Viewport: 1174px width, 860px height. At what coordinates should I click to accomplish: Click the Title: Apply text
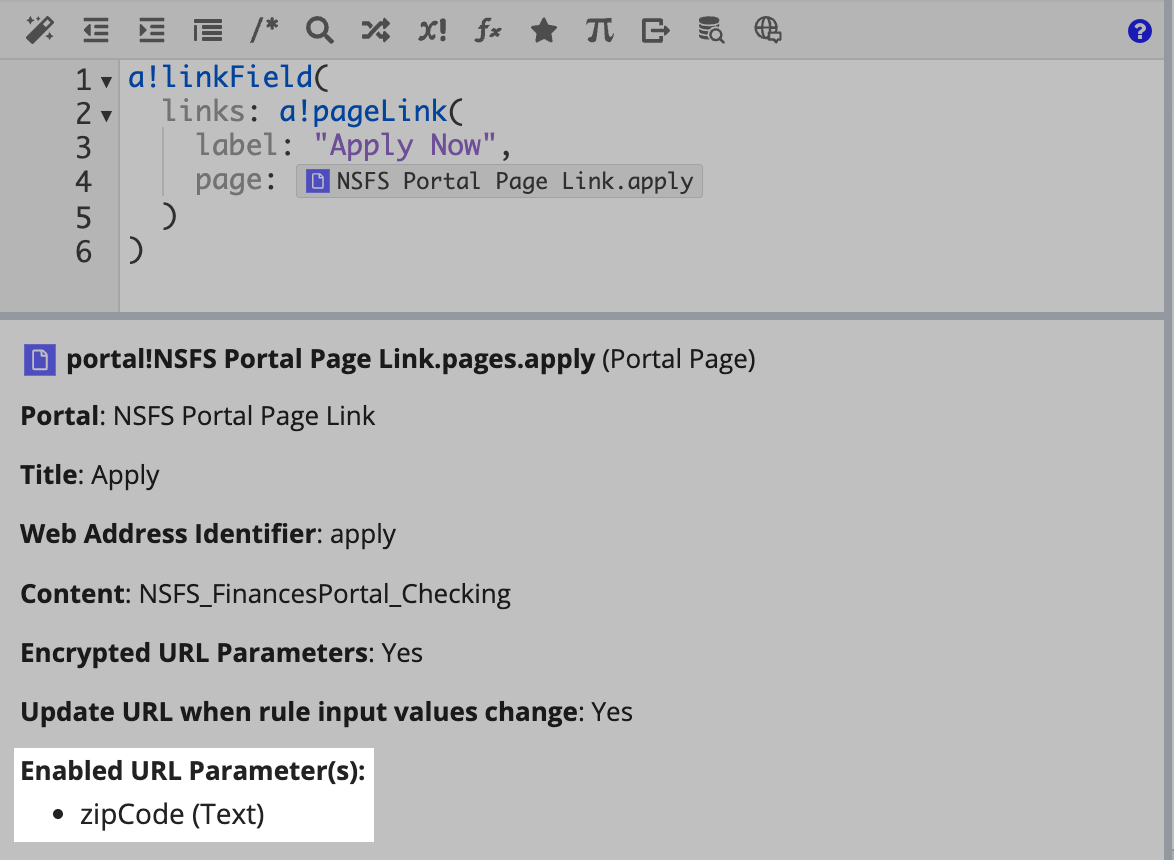coord(90,475)
